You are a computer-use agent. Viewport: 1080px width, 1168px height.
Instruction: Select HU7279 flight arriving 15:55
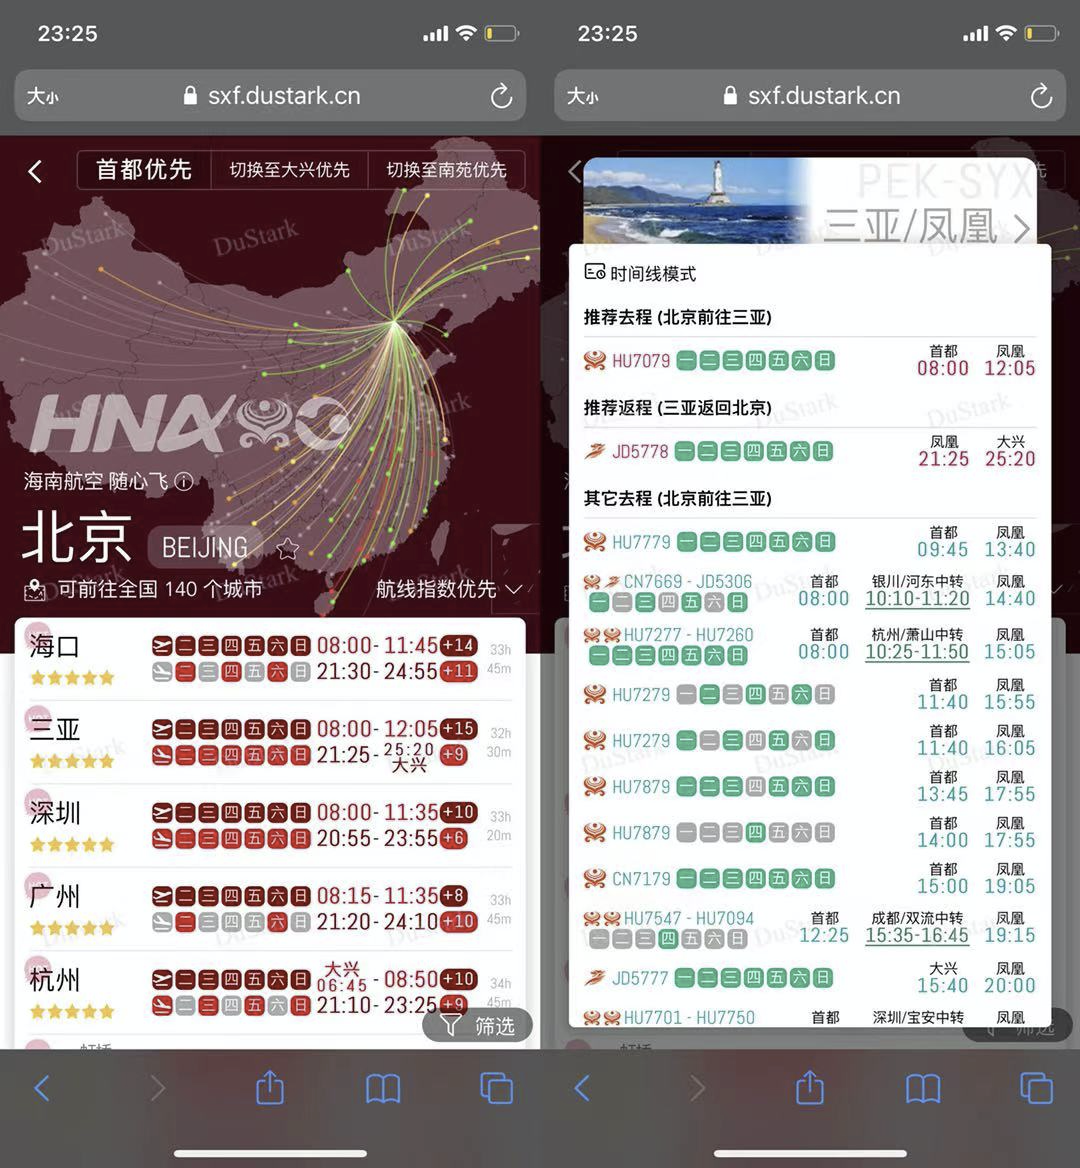[x=810, y=694]
